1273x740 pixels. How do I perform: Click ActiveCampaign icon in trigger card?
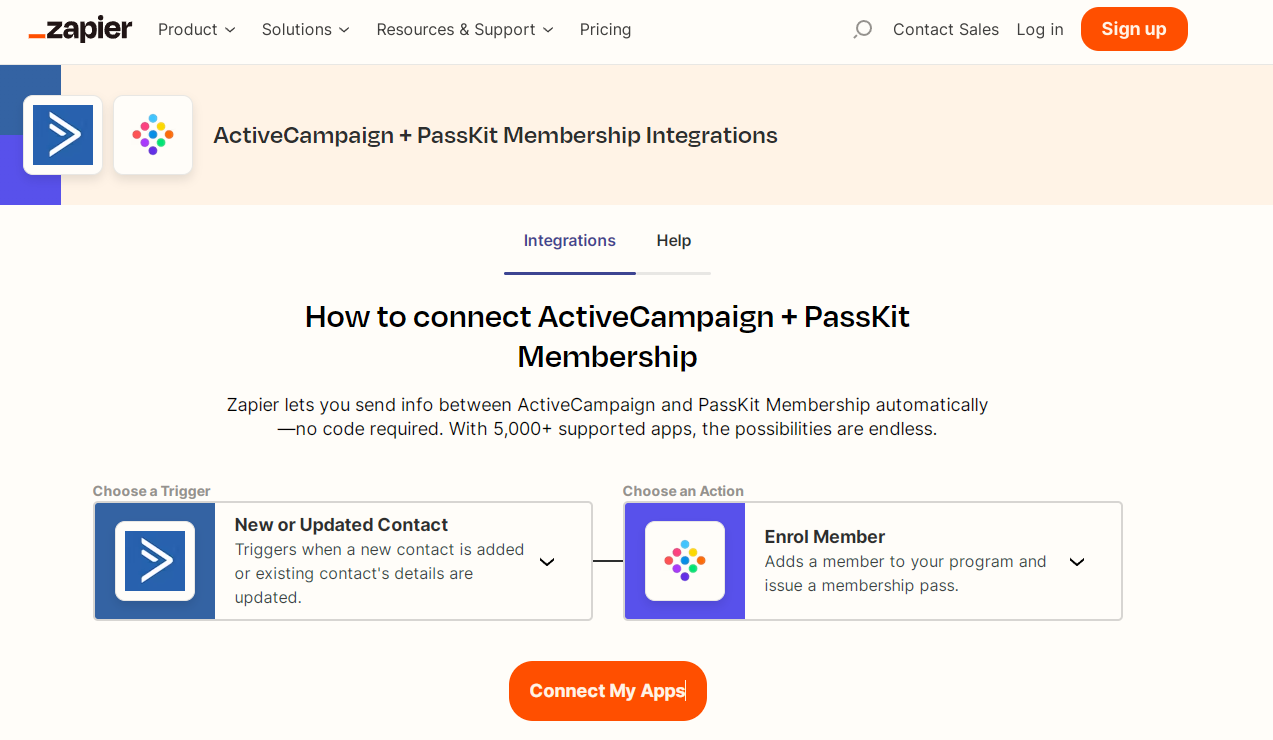click(155, 561)
